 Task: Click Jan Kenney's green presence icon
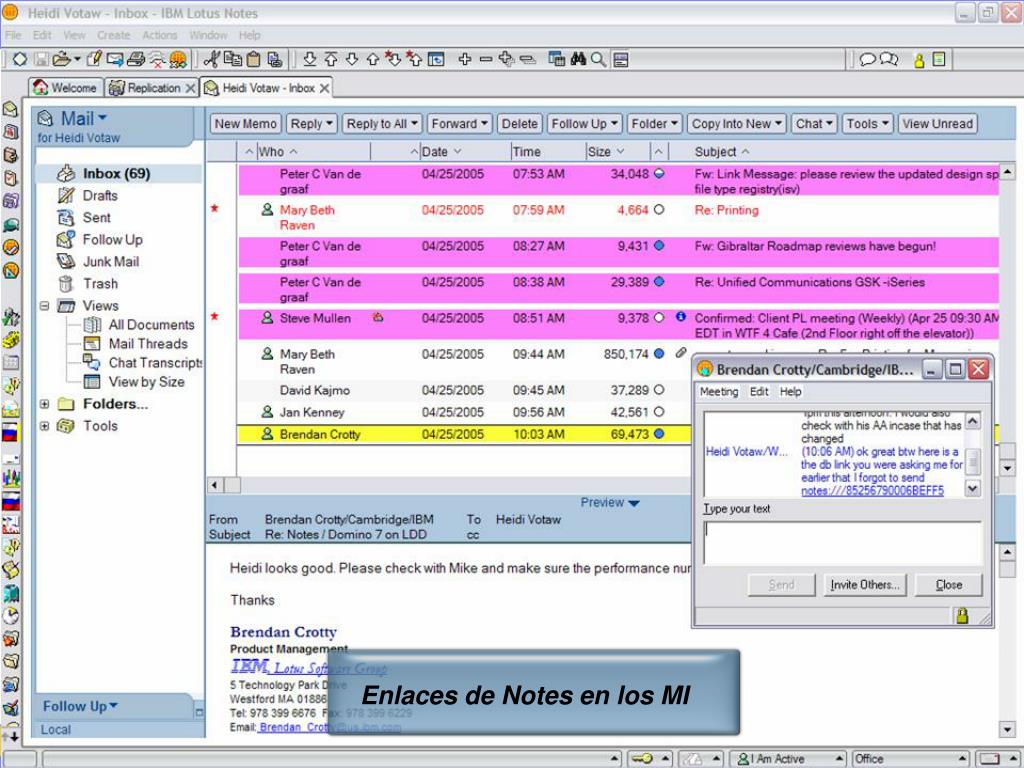[x=267, y=412]
